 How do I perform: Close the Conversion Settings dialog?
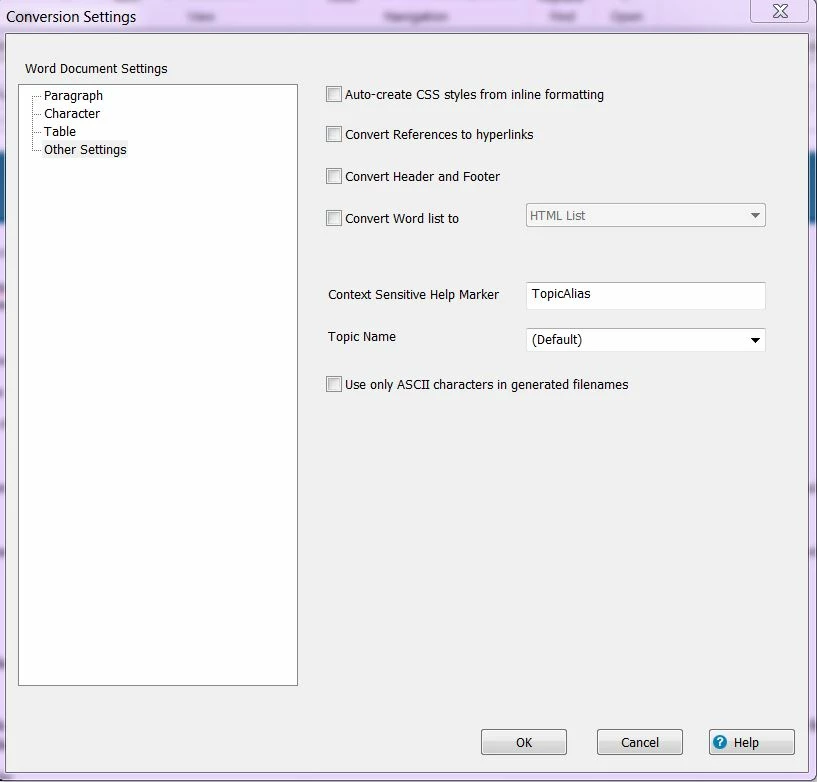tap(779, 11)
